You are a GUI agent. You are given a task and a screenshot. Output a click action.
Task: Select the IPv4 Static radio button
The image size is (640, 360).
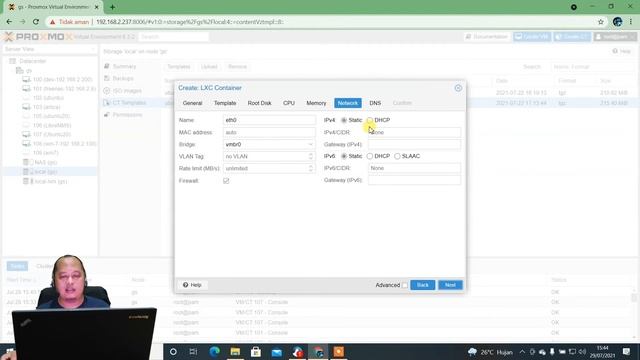tap(344, 120)
